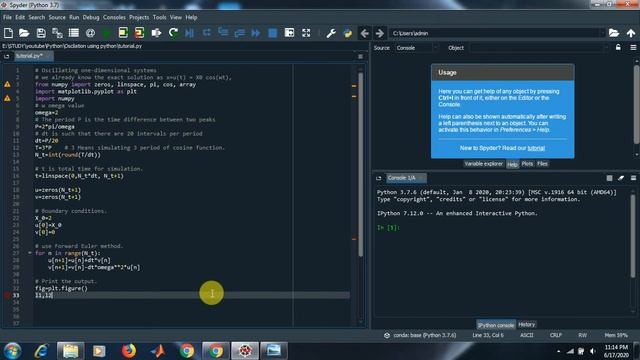Open the Debug menu
This screenshot has width=640, height=360.
click(x=91, y=17)
